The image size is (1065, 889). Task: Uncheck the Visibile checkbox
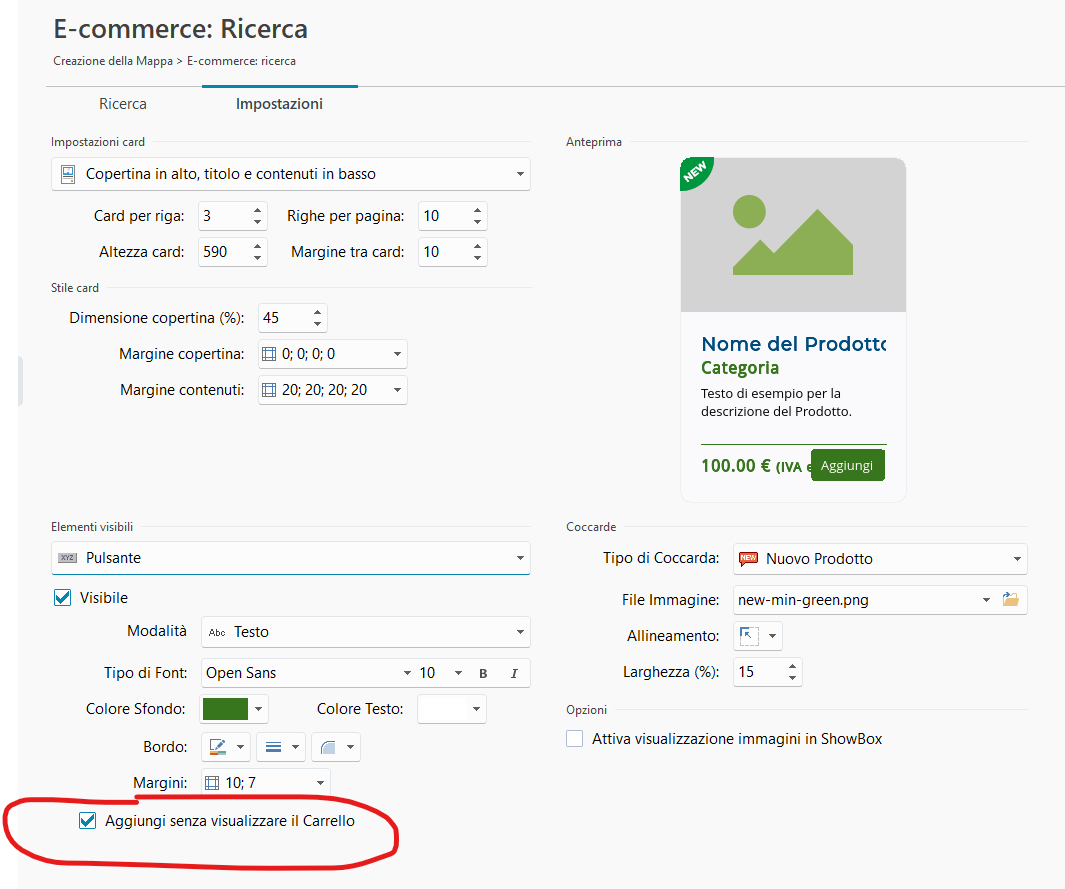pos(62,598)
